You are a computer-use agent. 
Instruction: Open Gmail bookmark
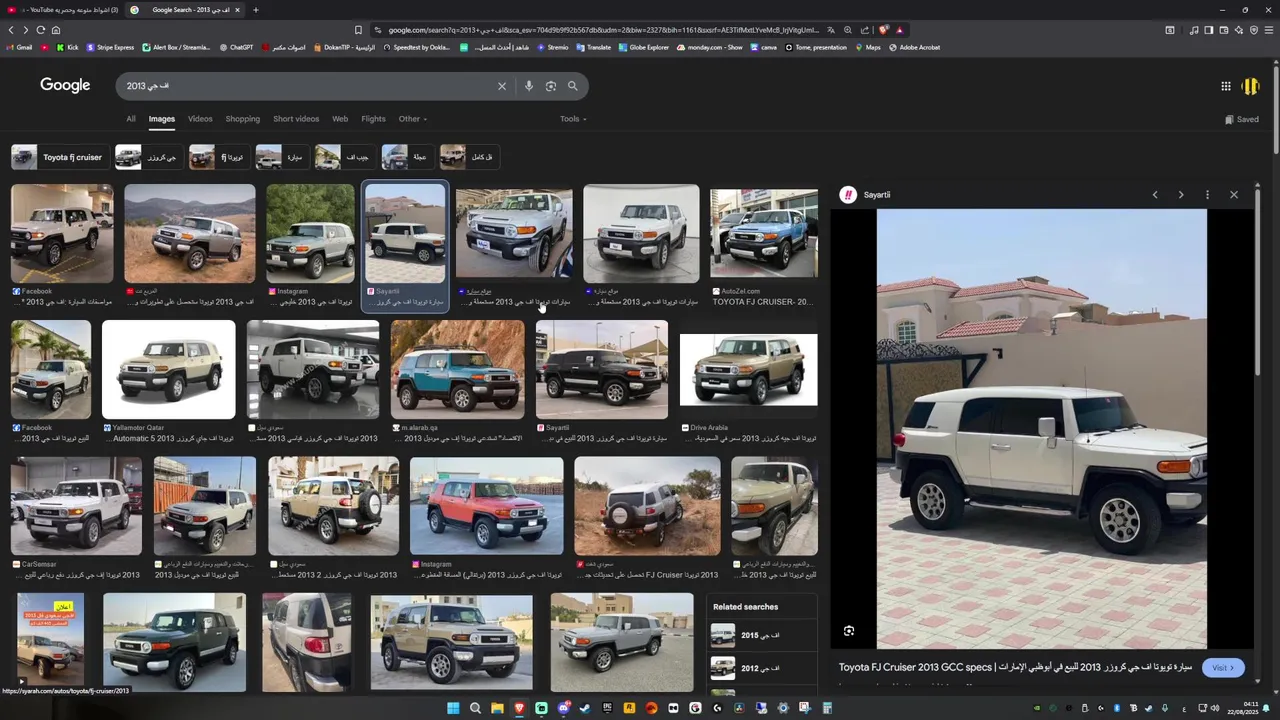(x=19, y=47)
